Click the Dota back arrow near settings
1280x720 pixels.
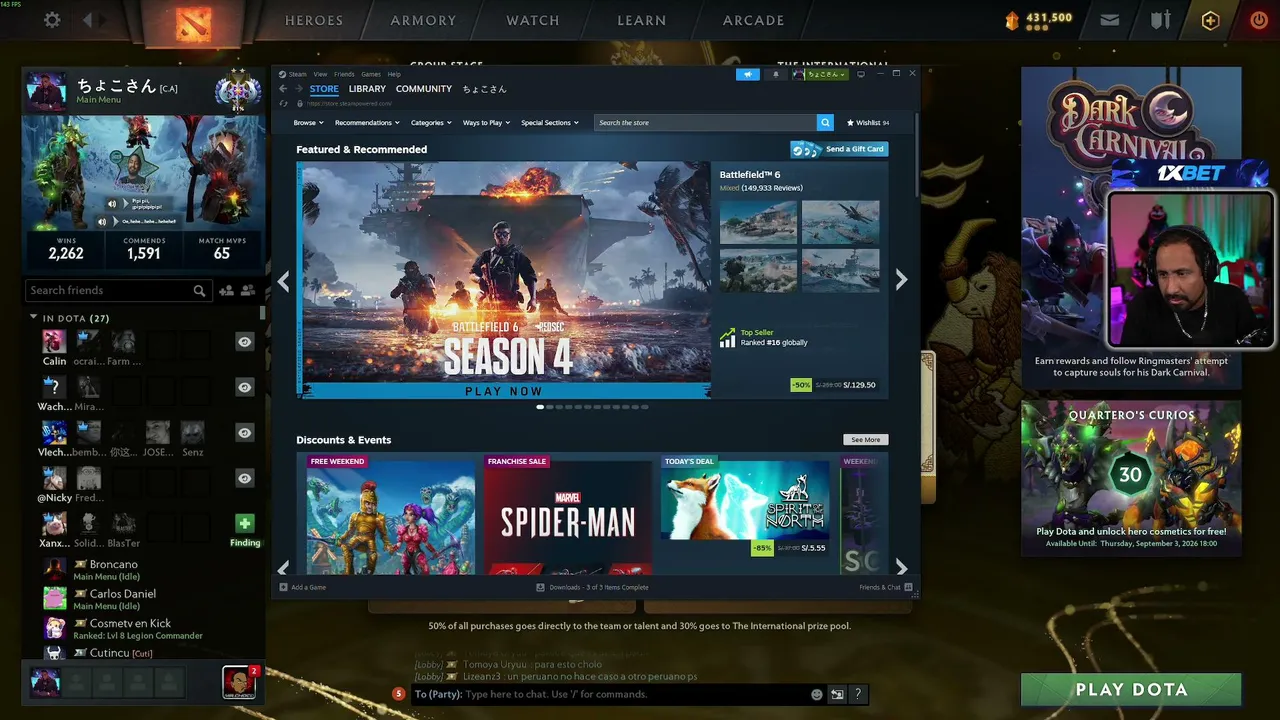87,20
